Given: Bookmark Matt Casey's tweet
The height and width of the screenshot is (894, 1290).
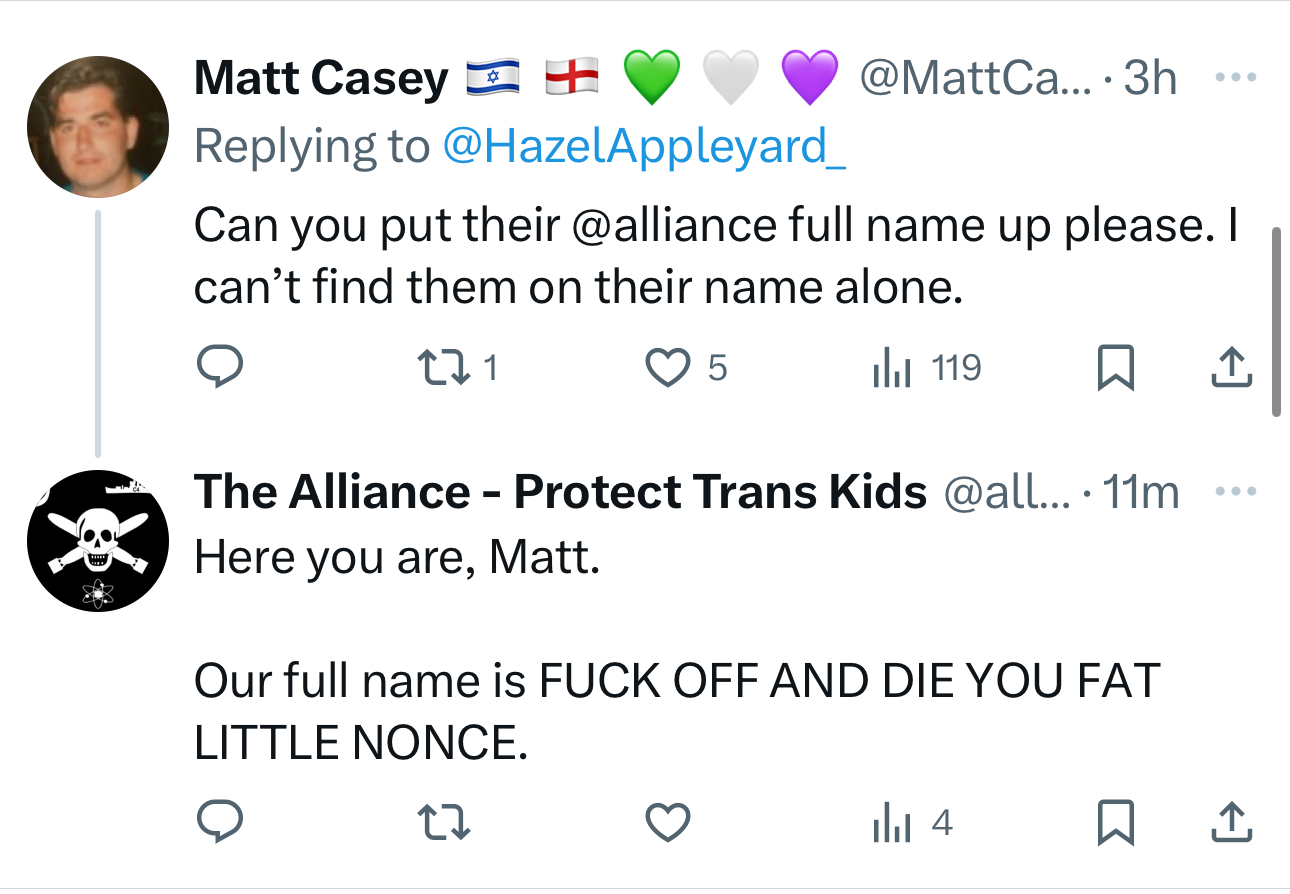Looking at the screenshot, I should [1115, 367].
